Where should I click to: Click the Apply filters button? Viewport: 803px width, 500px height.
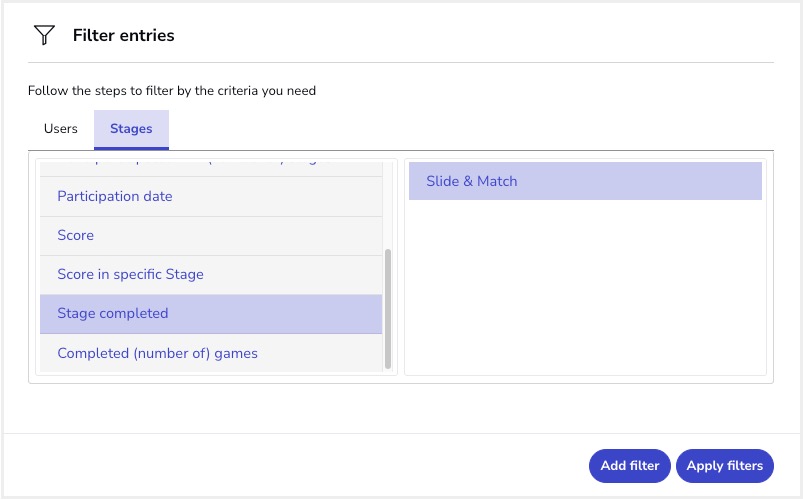pos(724,466)
